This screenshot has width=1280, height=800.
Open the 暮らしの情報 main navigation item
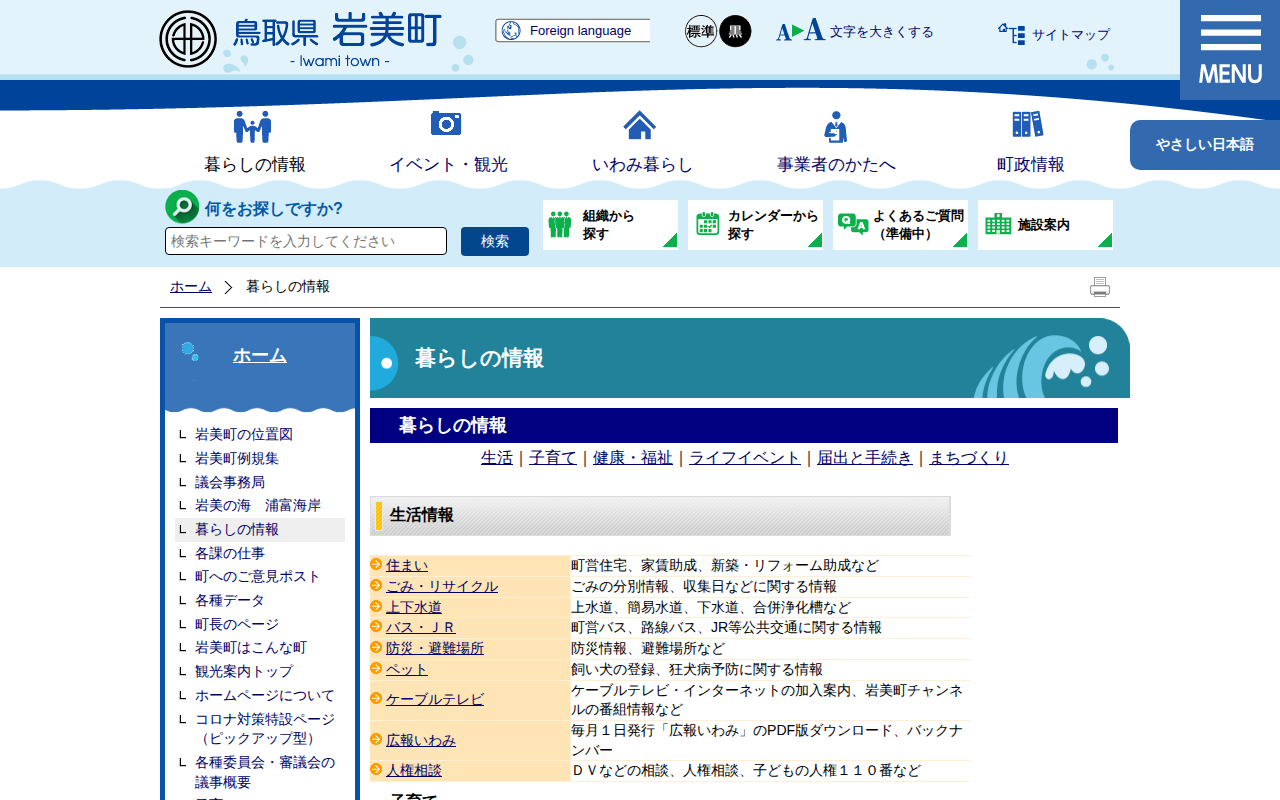tap(255, 165)
